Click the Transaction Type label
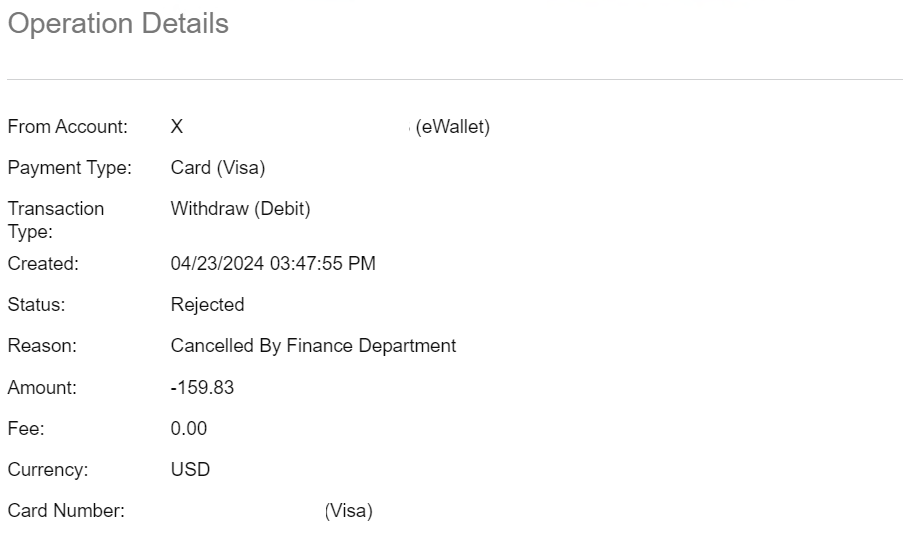The image size is (903, 540). point(56,220)
